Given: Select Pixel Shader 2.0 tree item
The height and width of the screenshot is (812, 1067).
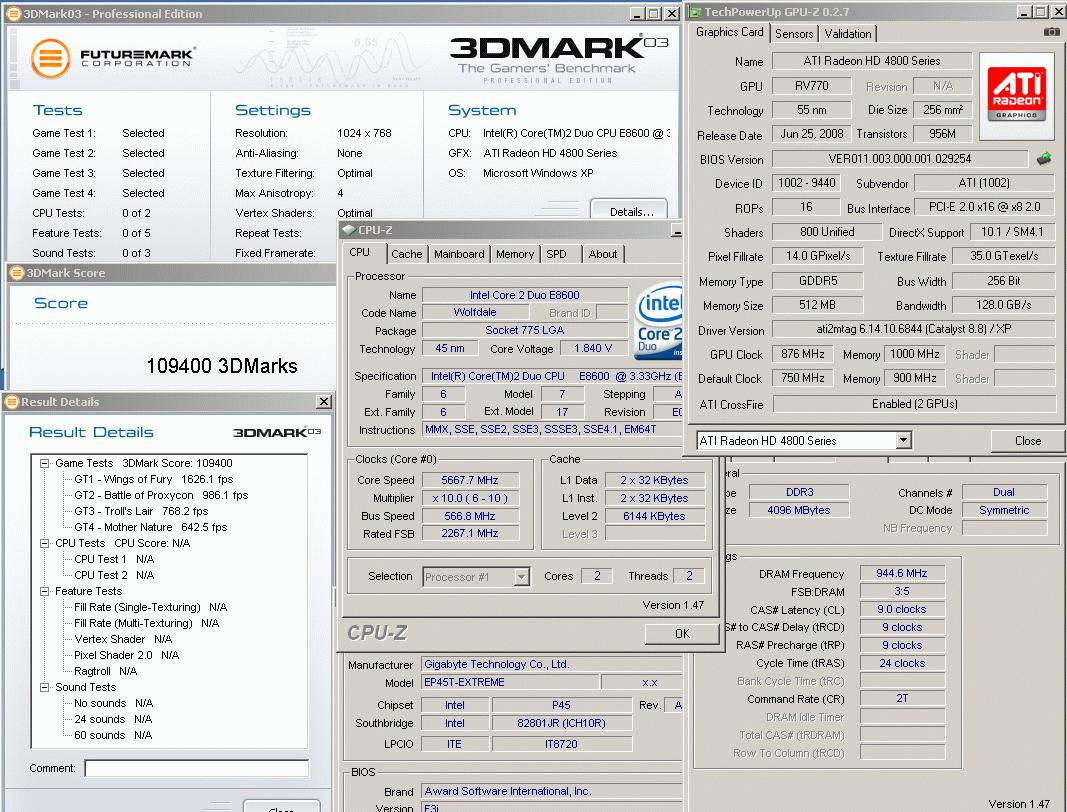Looking at the screenshot, I should pos(127,655).
